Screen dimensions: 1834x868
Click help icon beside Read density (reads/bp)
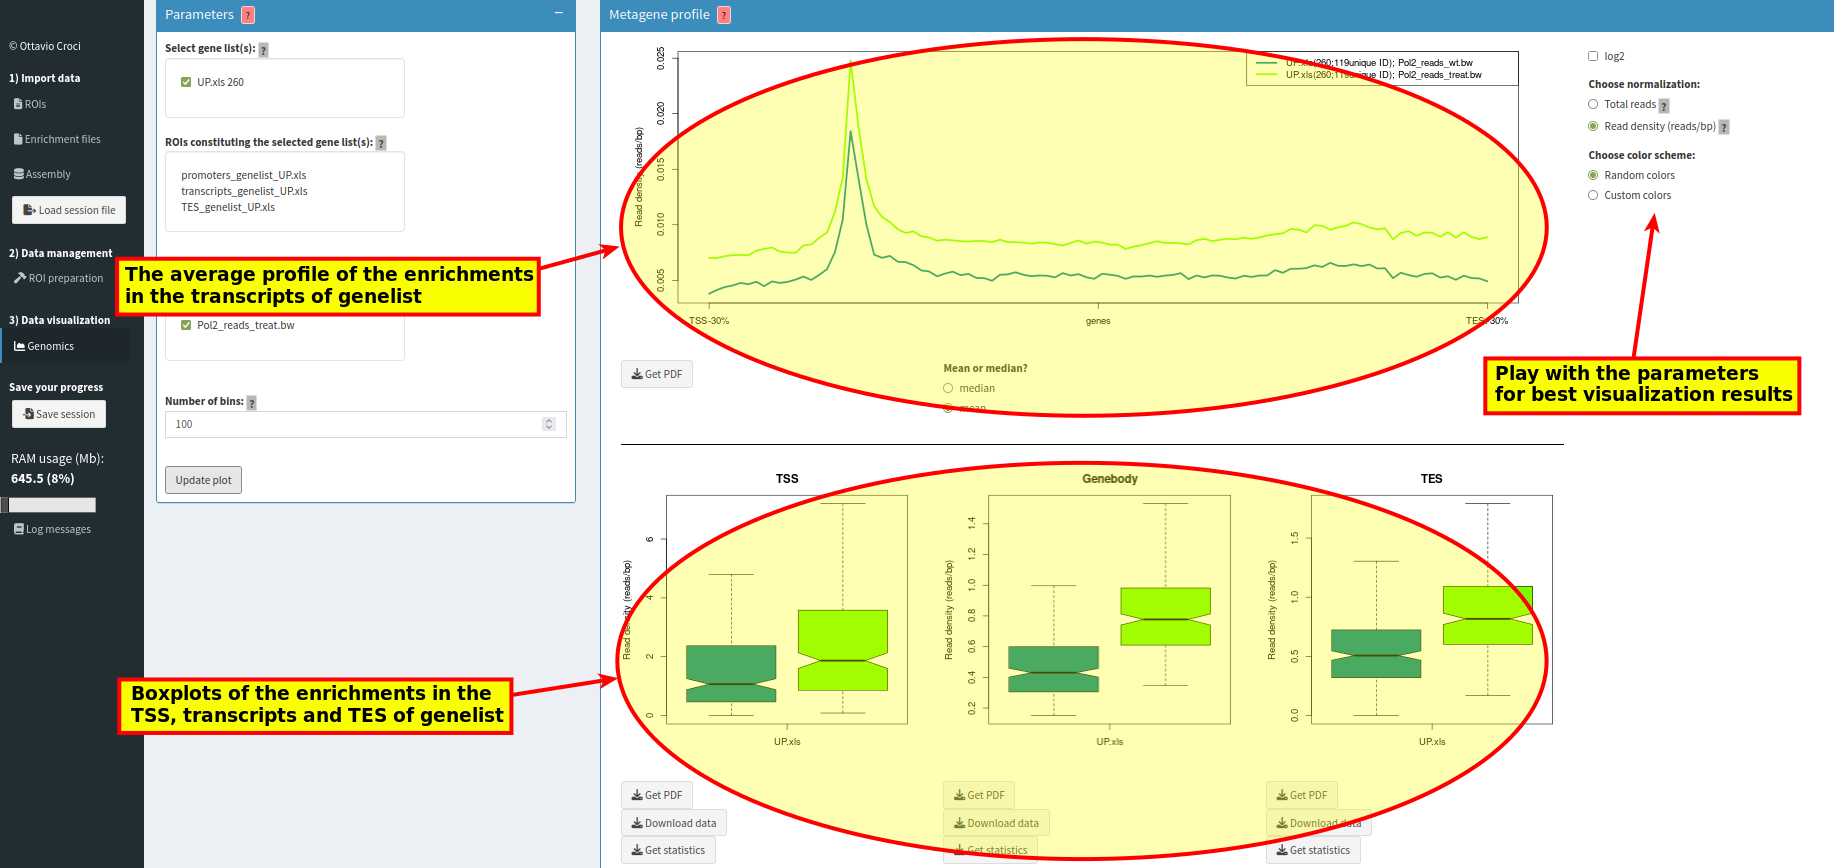click(1724, 127)
